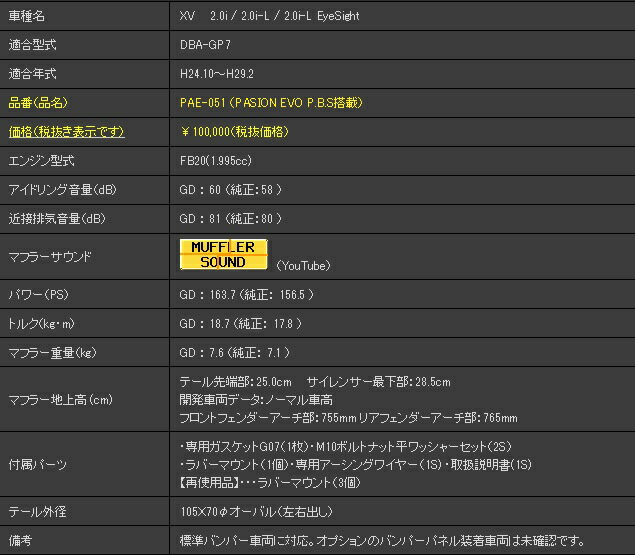Select the エンジン型式 label
The width and height of the screenshot is (635, 555).
41,161
